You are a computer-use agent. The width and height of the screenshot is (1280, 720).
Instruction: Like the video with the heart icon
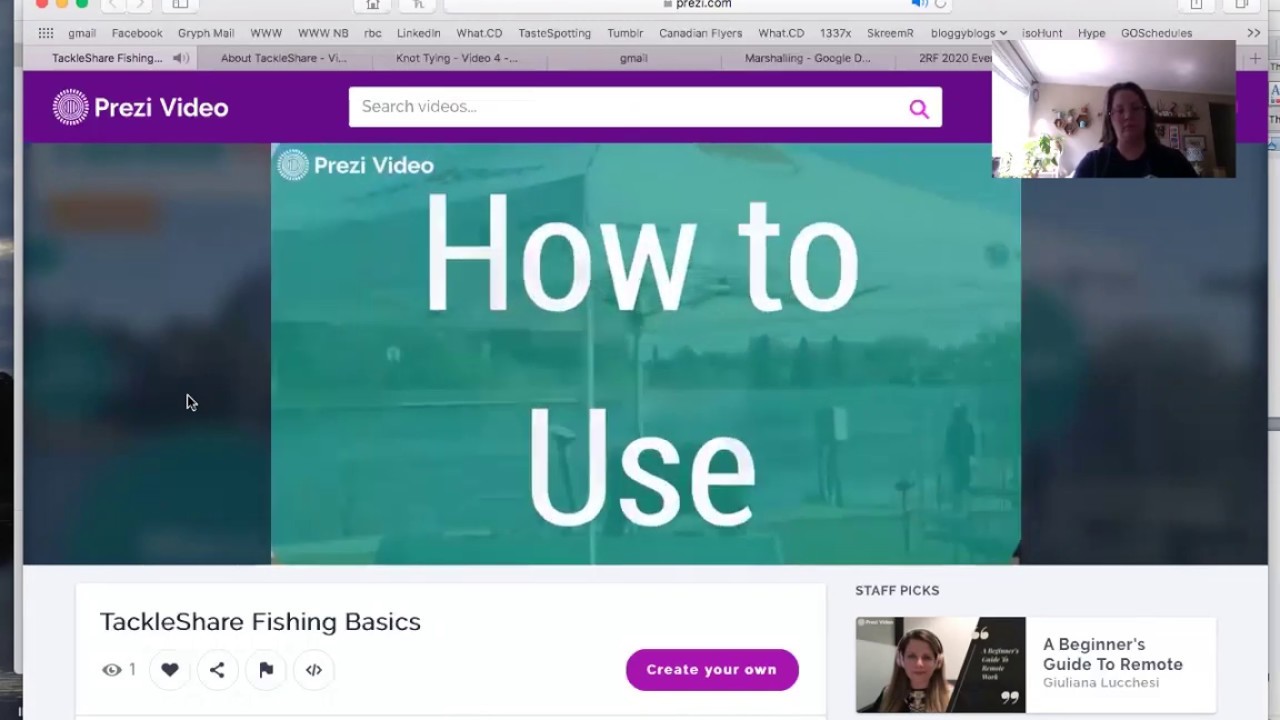tap(170, 670)
